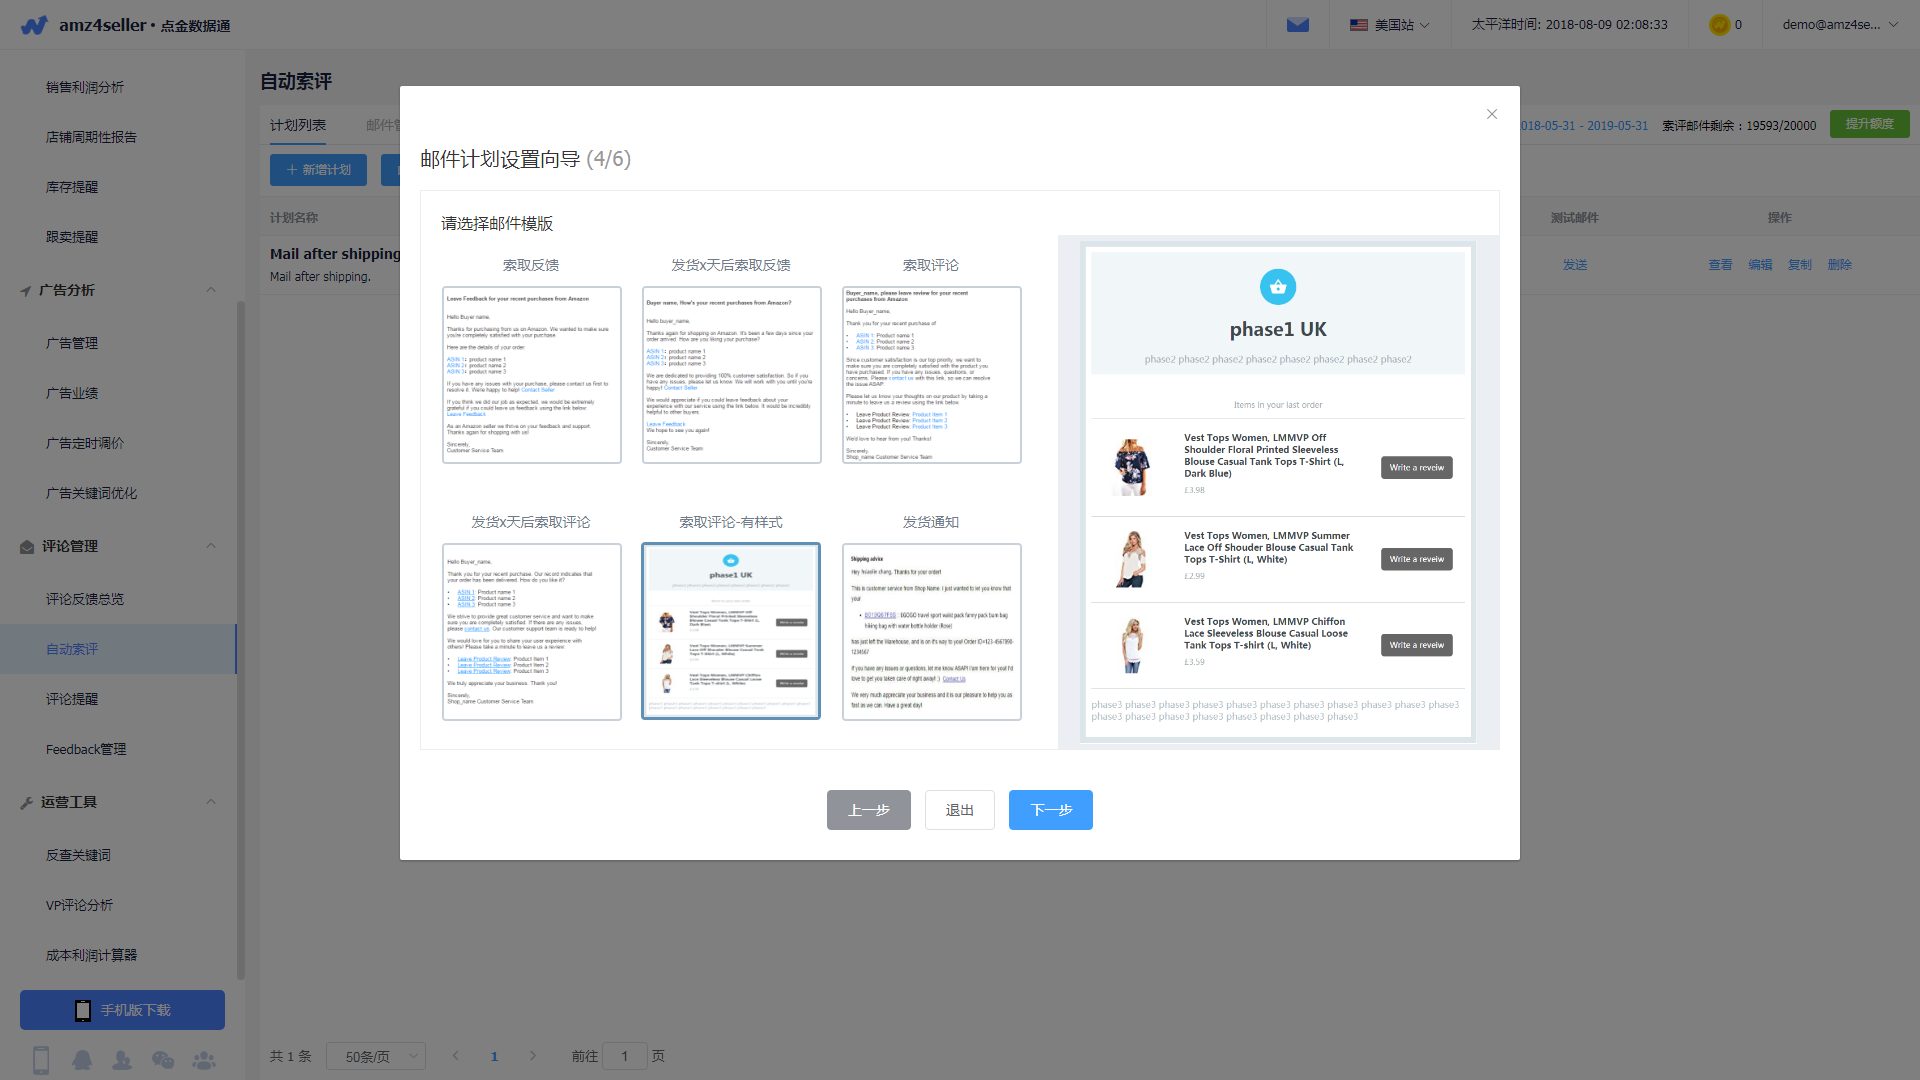Image resolution: width=1920 pixels, height=1080 pixels.
Task: Click the user group icon in footer
Action: click(x=204, y=1059)
